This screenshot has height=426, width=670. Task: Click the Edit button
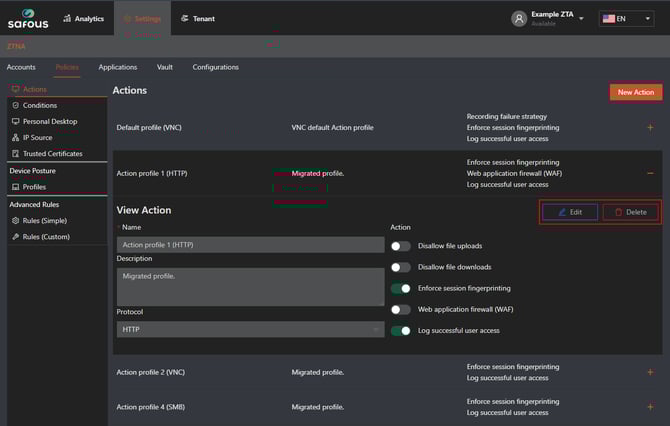570,212
